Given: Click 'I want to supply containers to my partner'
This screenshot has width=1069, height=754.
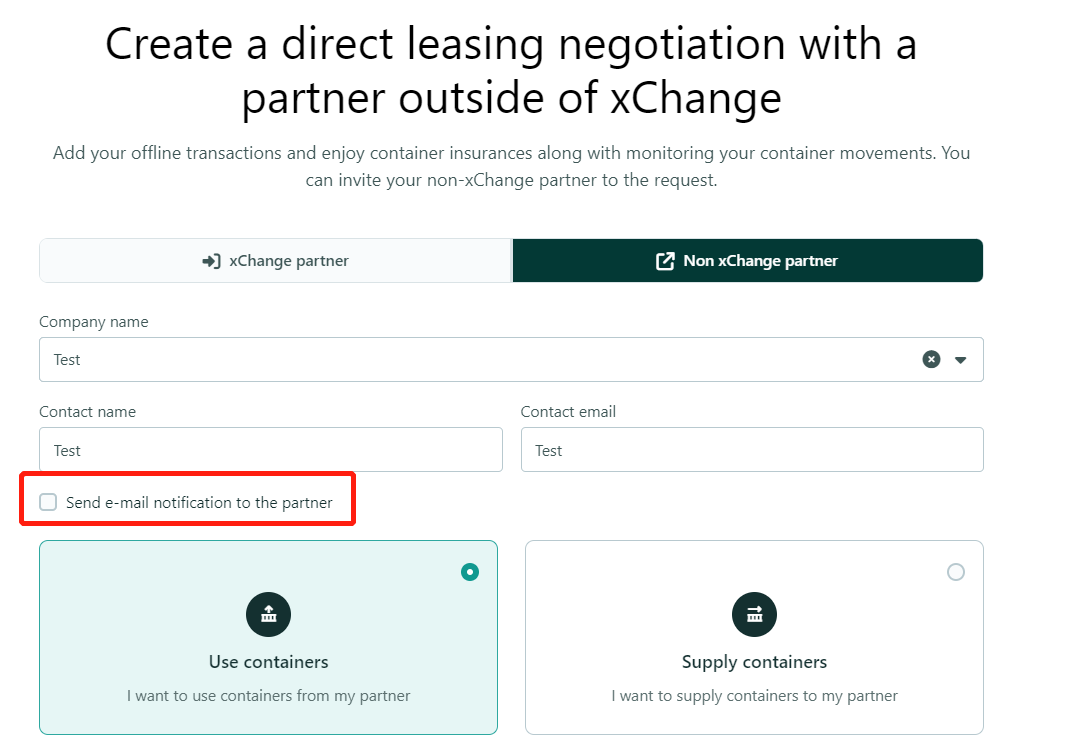Looking at the screenshot, I should coord(754,696).
